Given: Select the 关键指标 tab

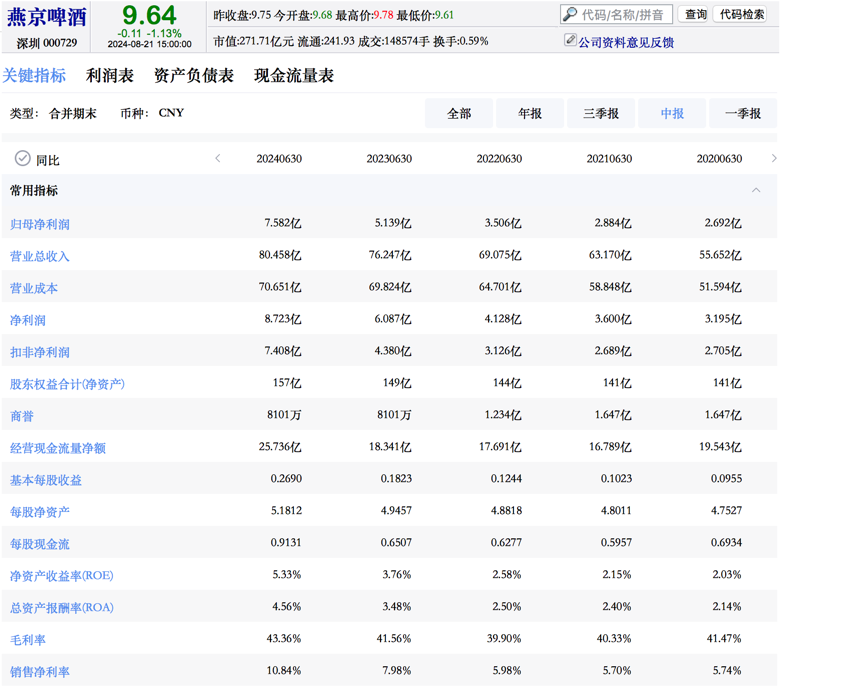Looking at the screenshot, I should (34, 76).
